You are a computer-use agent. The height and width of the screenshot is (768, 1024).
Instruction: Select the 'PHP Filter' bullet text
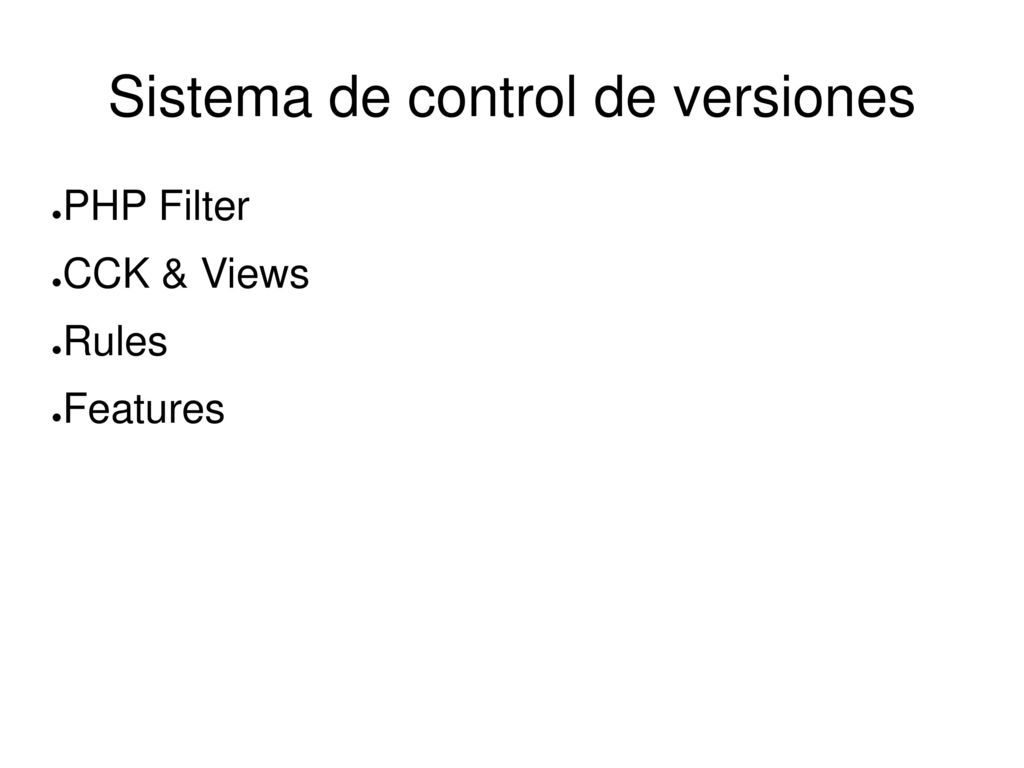156,206
